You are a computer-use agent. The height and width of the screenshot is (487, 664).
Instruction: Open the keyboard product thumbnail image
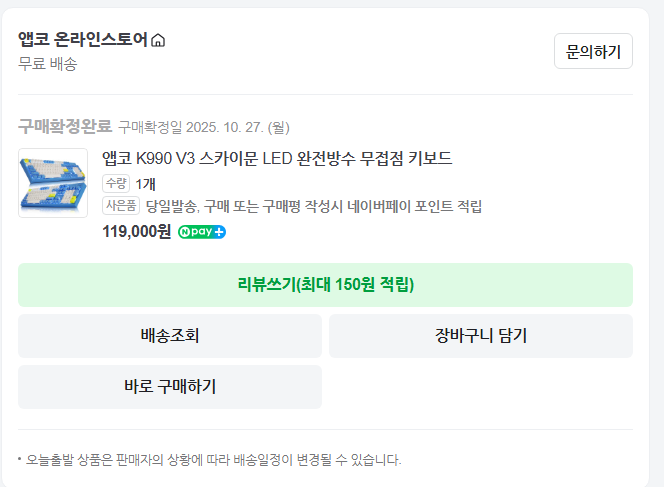(53, 183)
